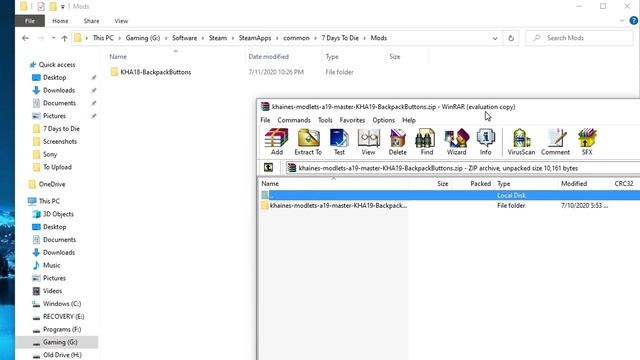Screen dimensions: 640x360
Task: Open Sony folder in navigation pane
Action: click(x=50, y=154)
